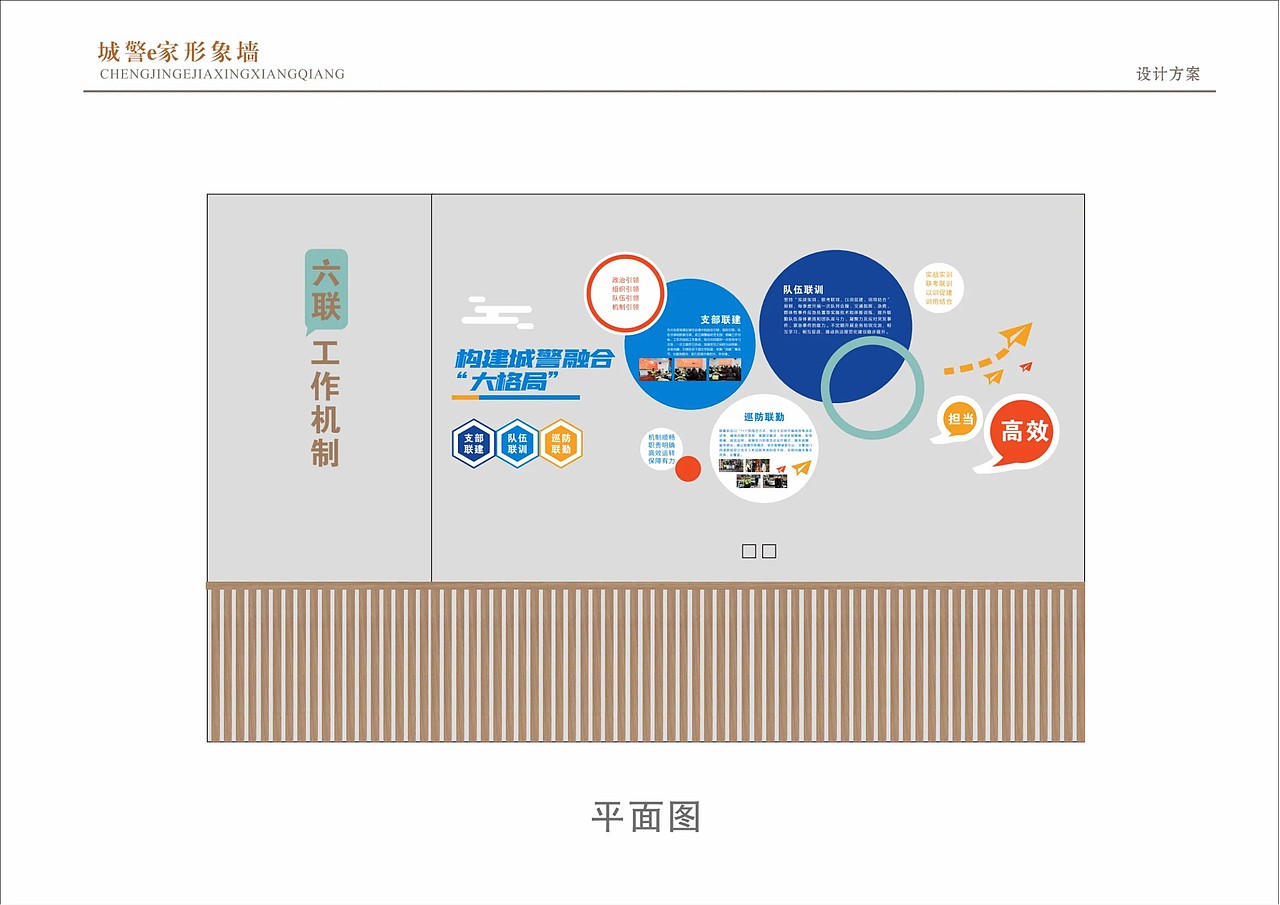This screenshot has height=905, width=1280.
Task: Click the dark blue 支部联建 hexagon badge
Action: pos(474,443)
